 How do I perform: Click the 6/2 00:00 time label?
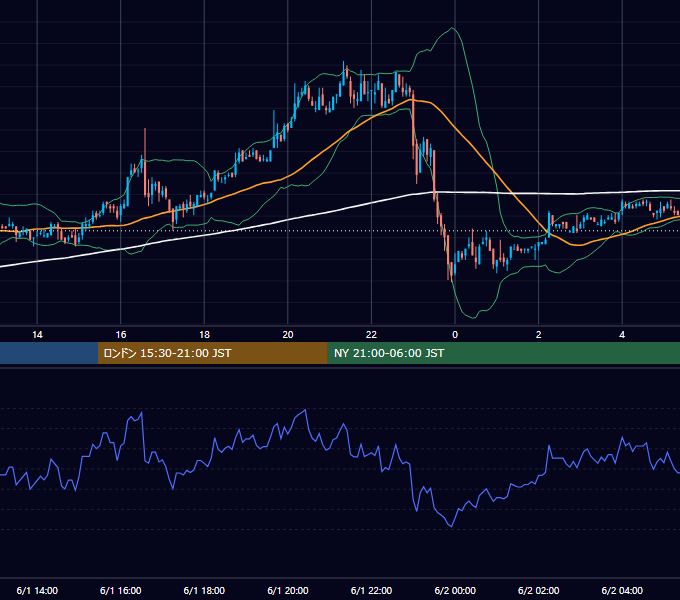(455, 590)
